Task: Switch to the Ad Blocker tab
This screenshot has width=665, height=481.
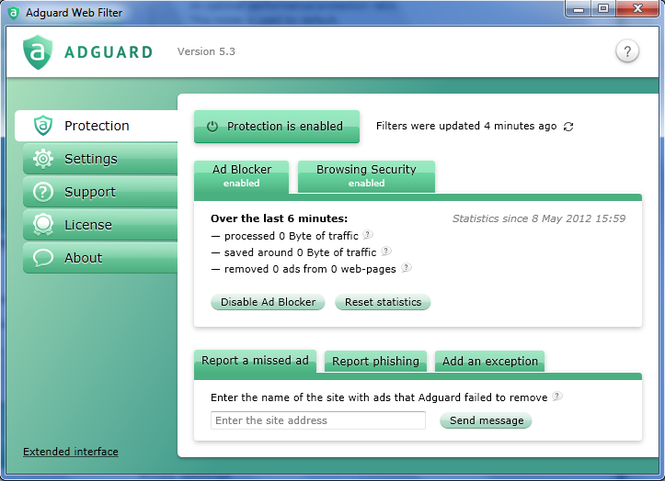Action: coord(241,176)
